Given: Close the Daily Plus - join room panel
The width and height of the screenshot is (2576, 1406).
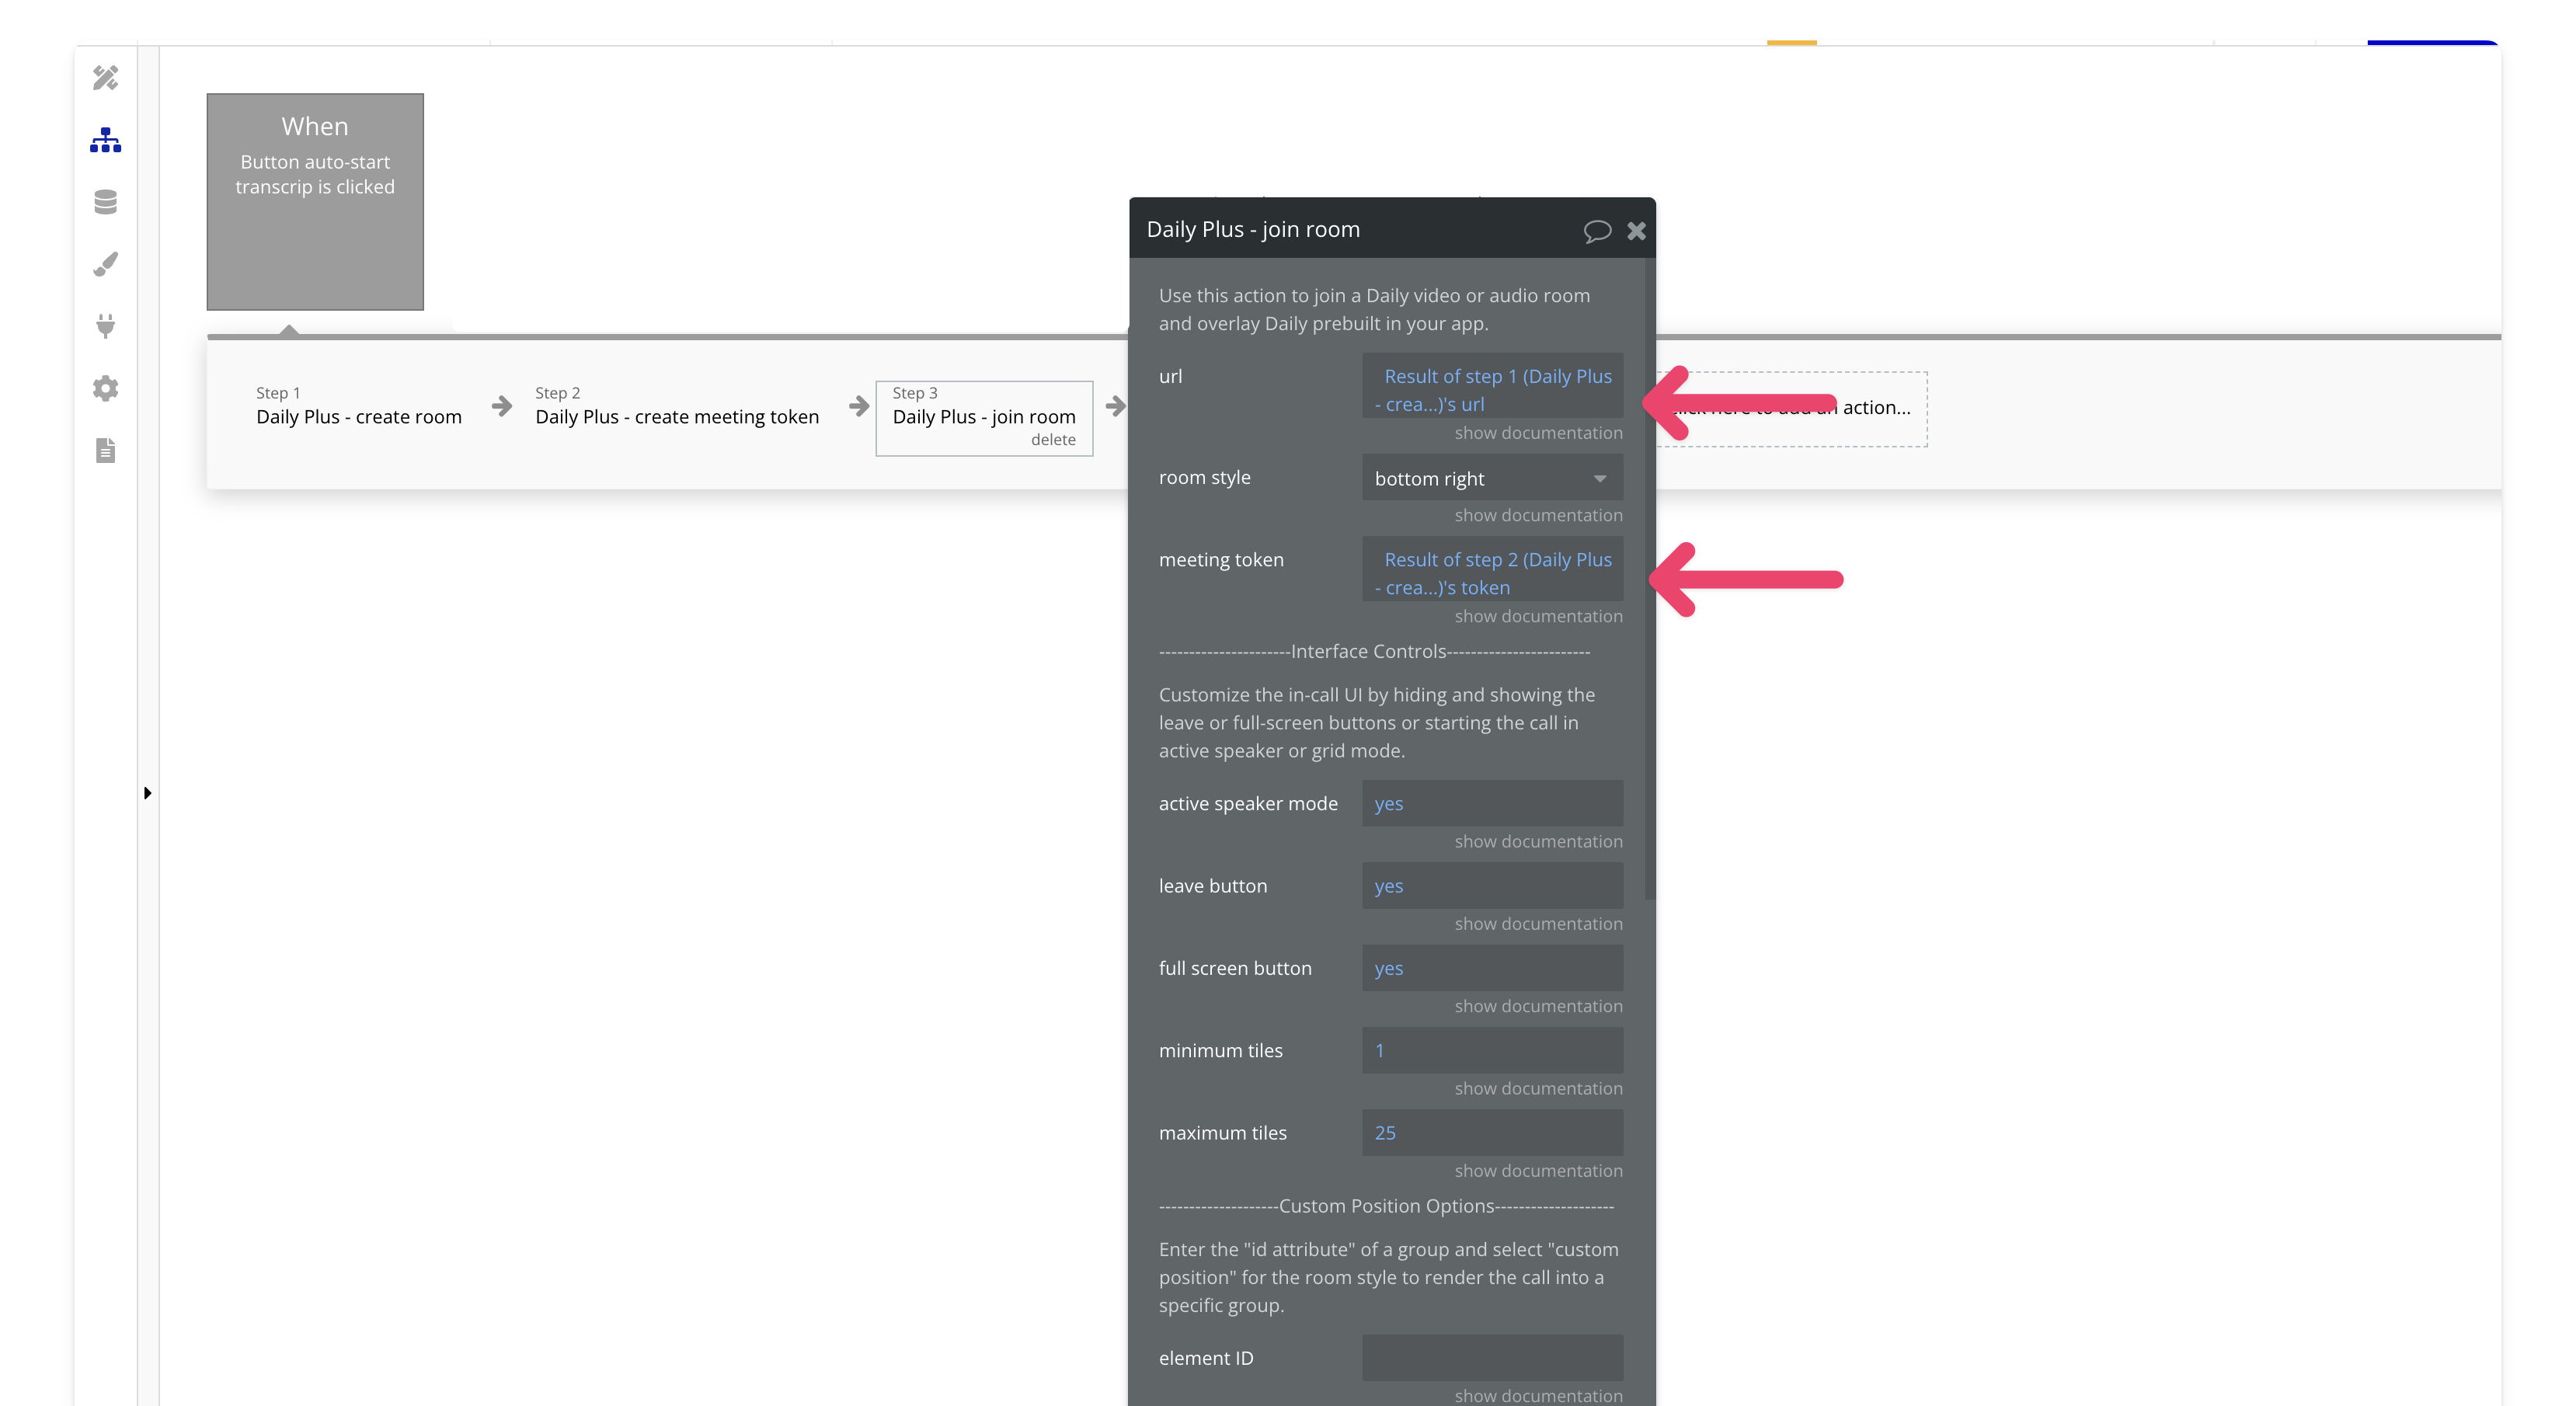Looking at the screenshot, I should 1636,231.
